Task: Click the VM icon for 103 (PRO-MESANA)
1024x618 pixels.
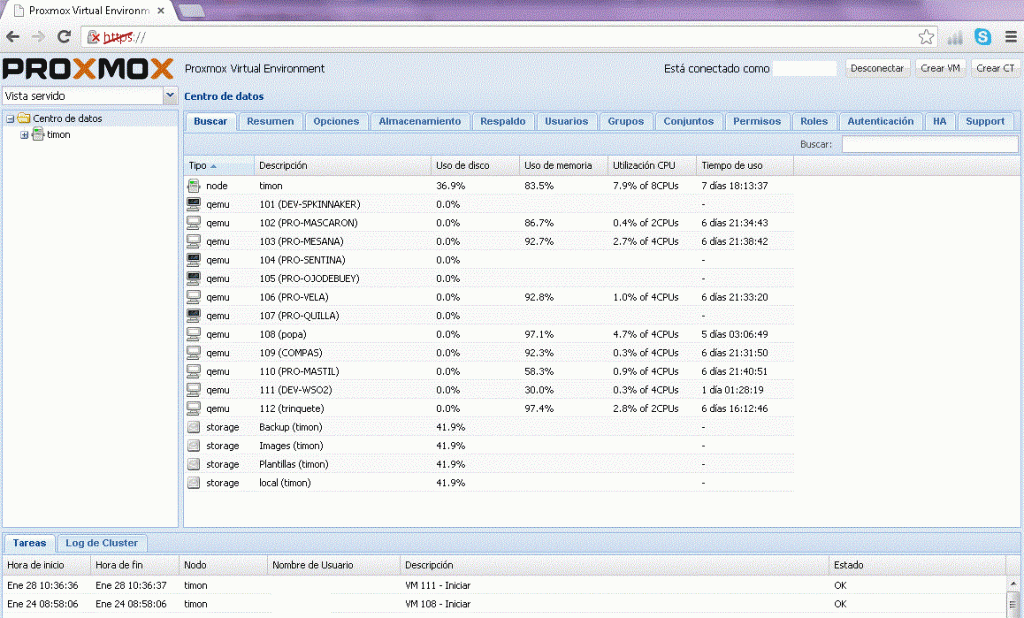Action: [193, 241]
